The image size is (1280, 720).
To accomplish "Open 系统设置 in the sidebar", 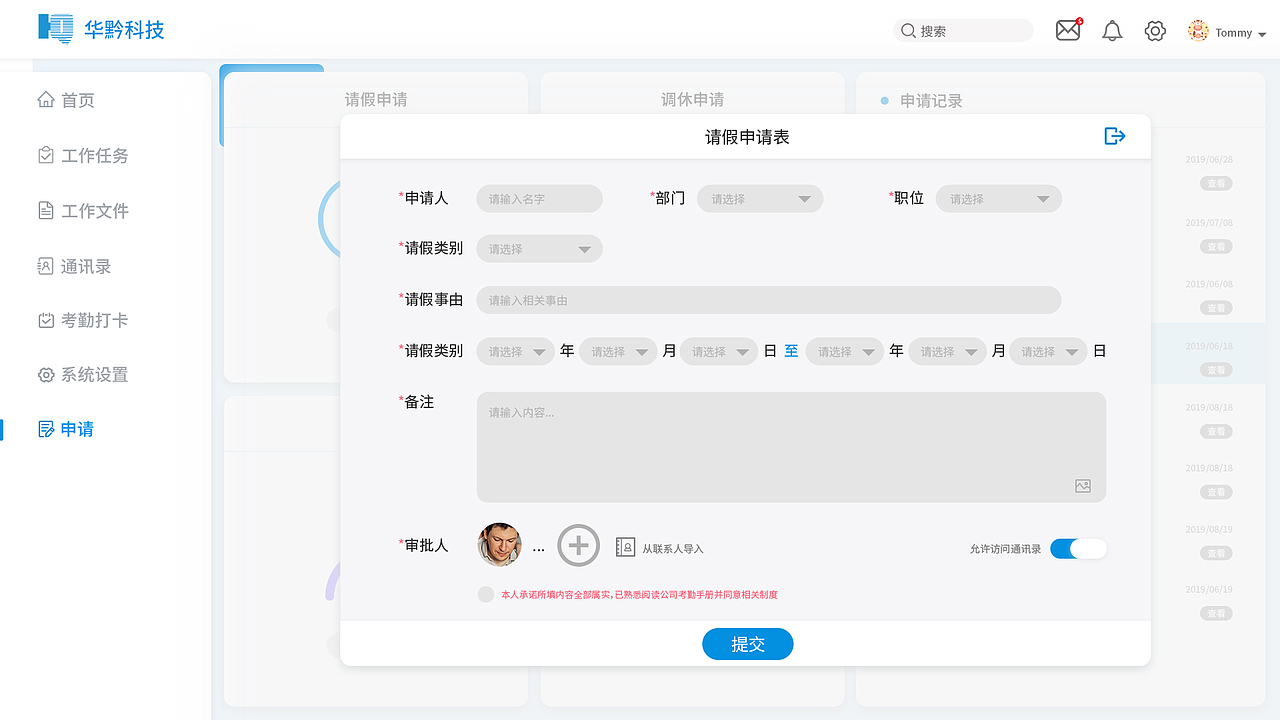I will [83, 375].
